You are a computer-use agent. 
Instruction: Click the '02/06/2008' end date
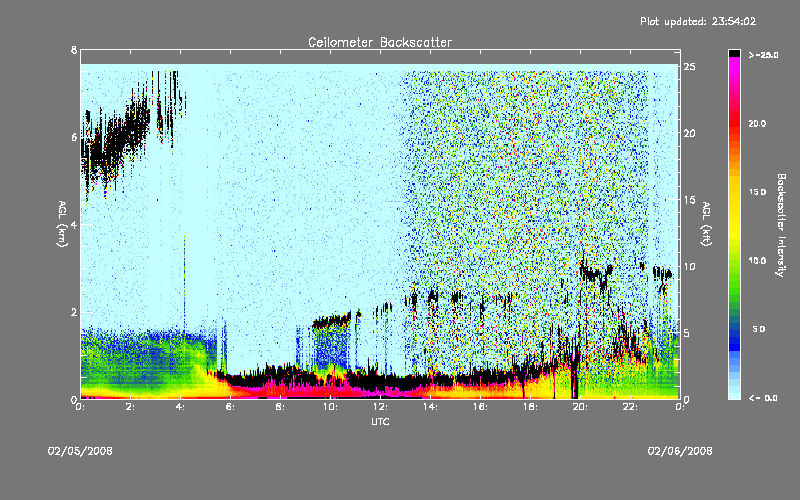pos(680,451)
